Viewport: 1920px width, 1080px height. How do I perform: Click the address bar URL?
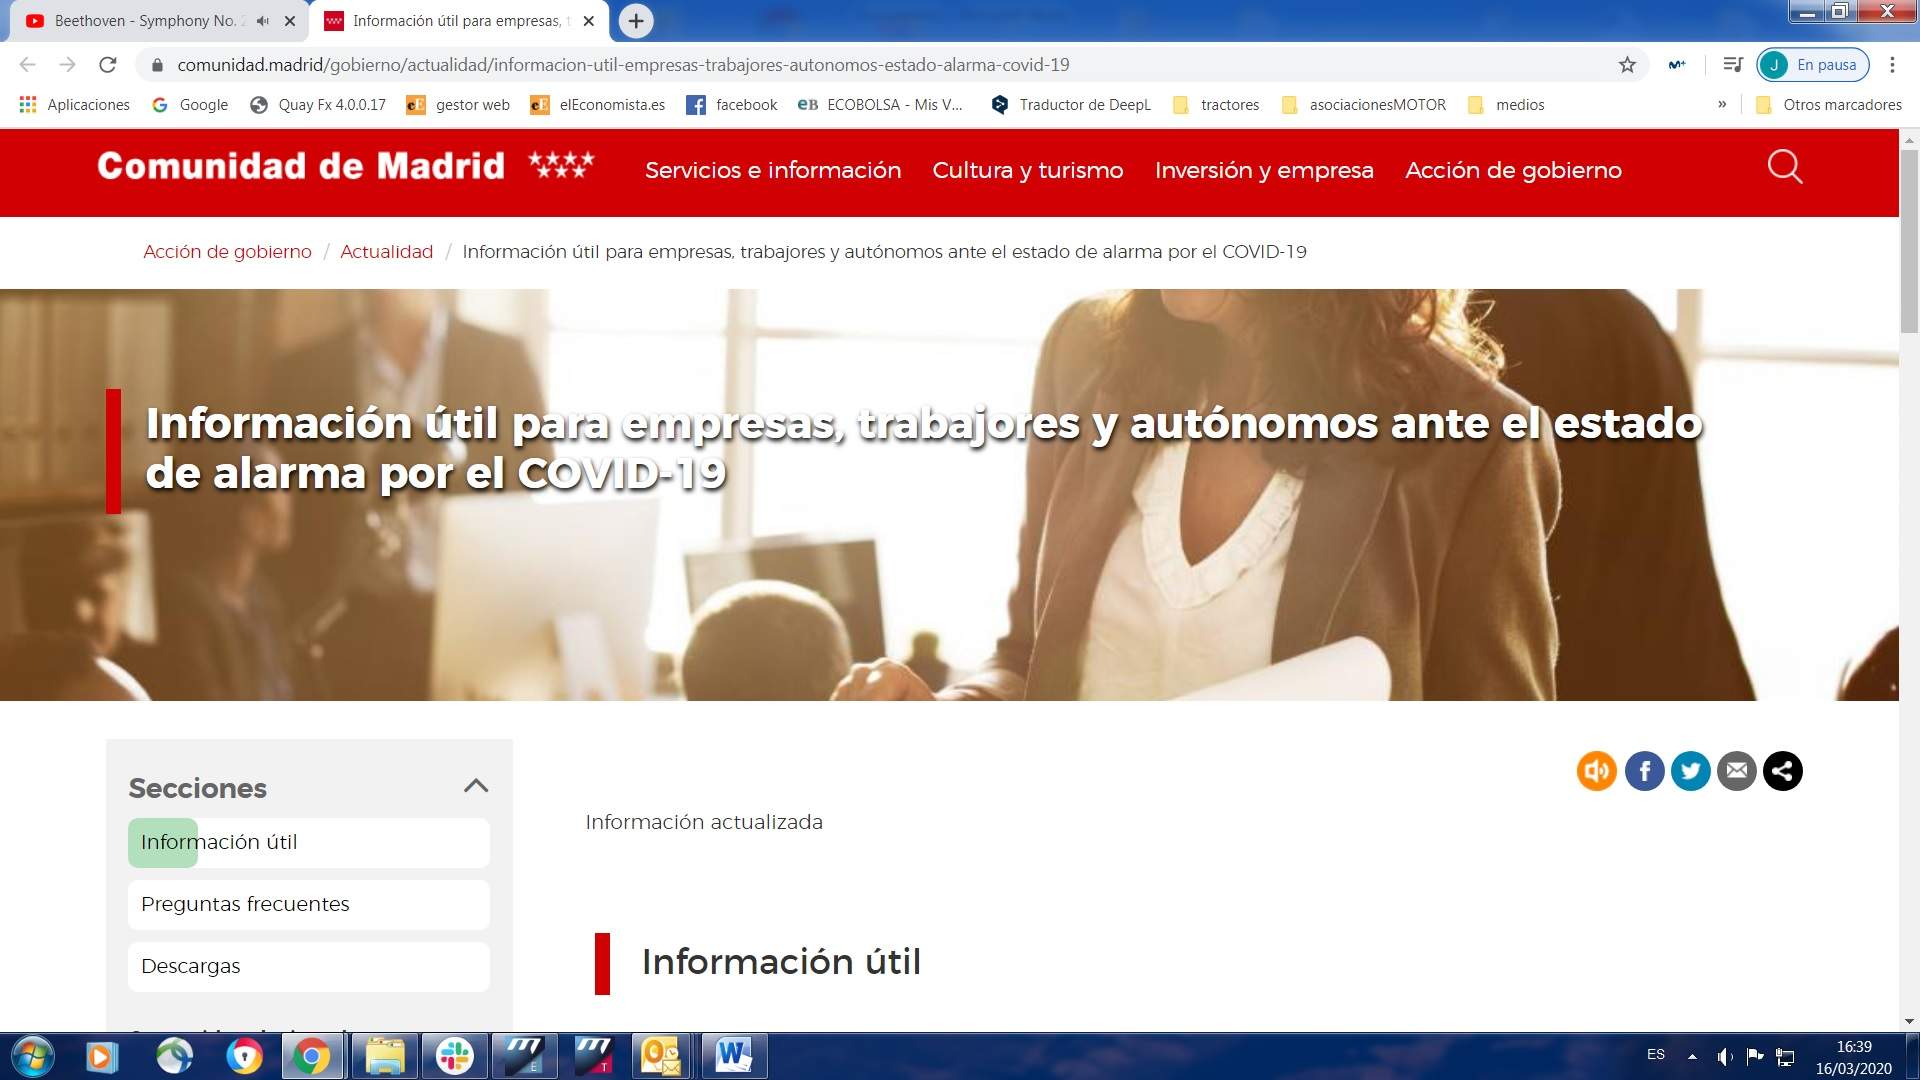[623, 65]
